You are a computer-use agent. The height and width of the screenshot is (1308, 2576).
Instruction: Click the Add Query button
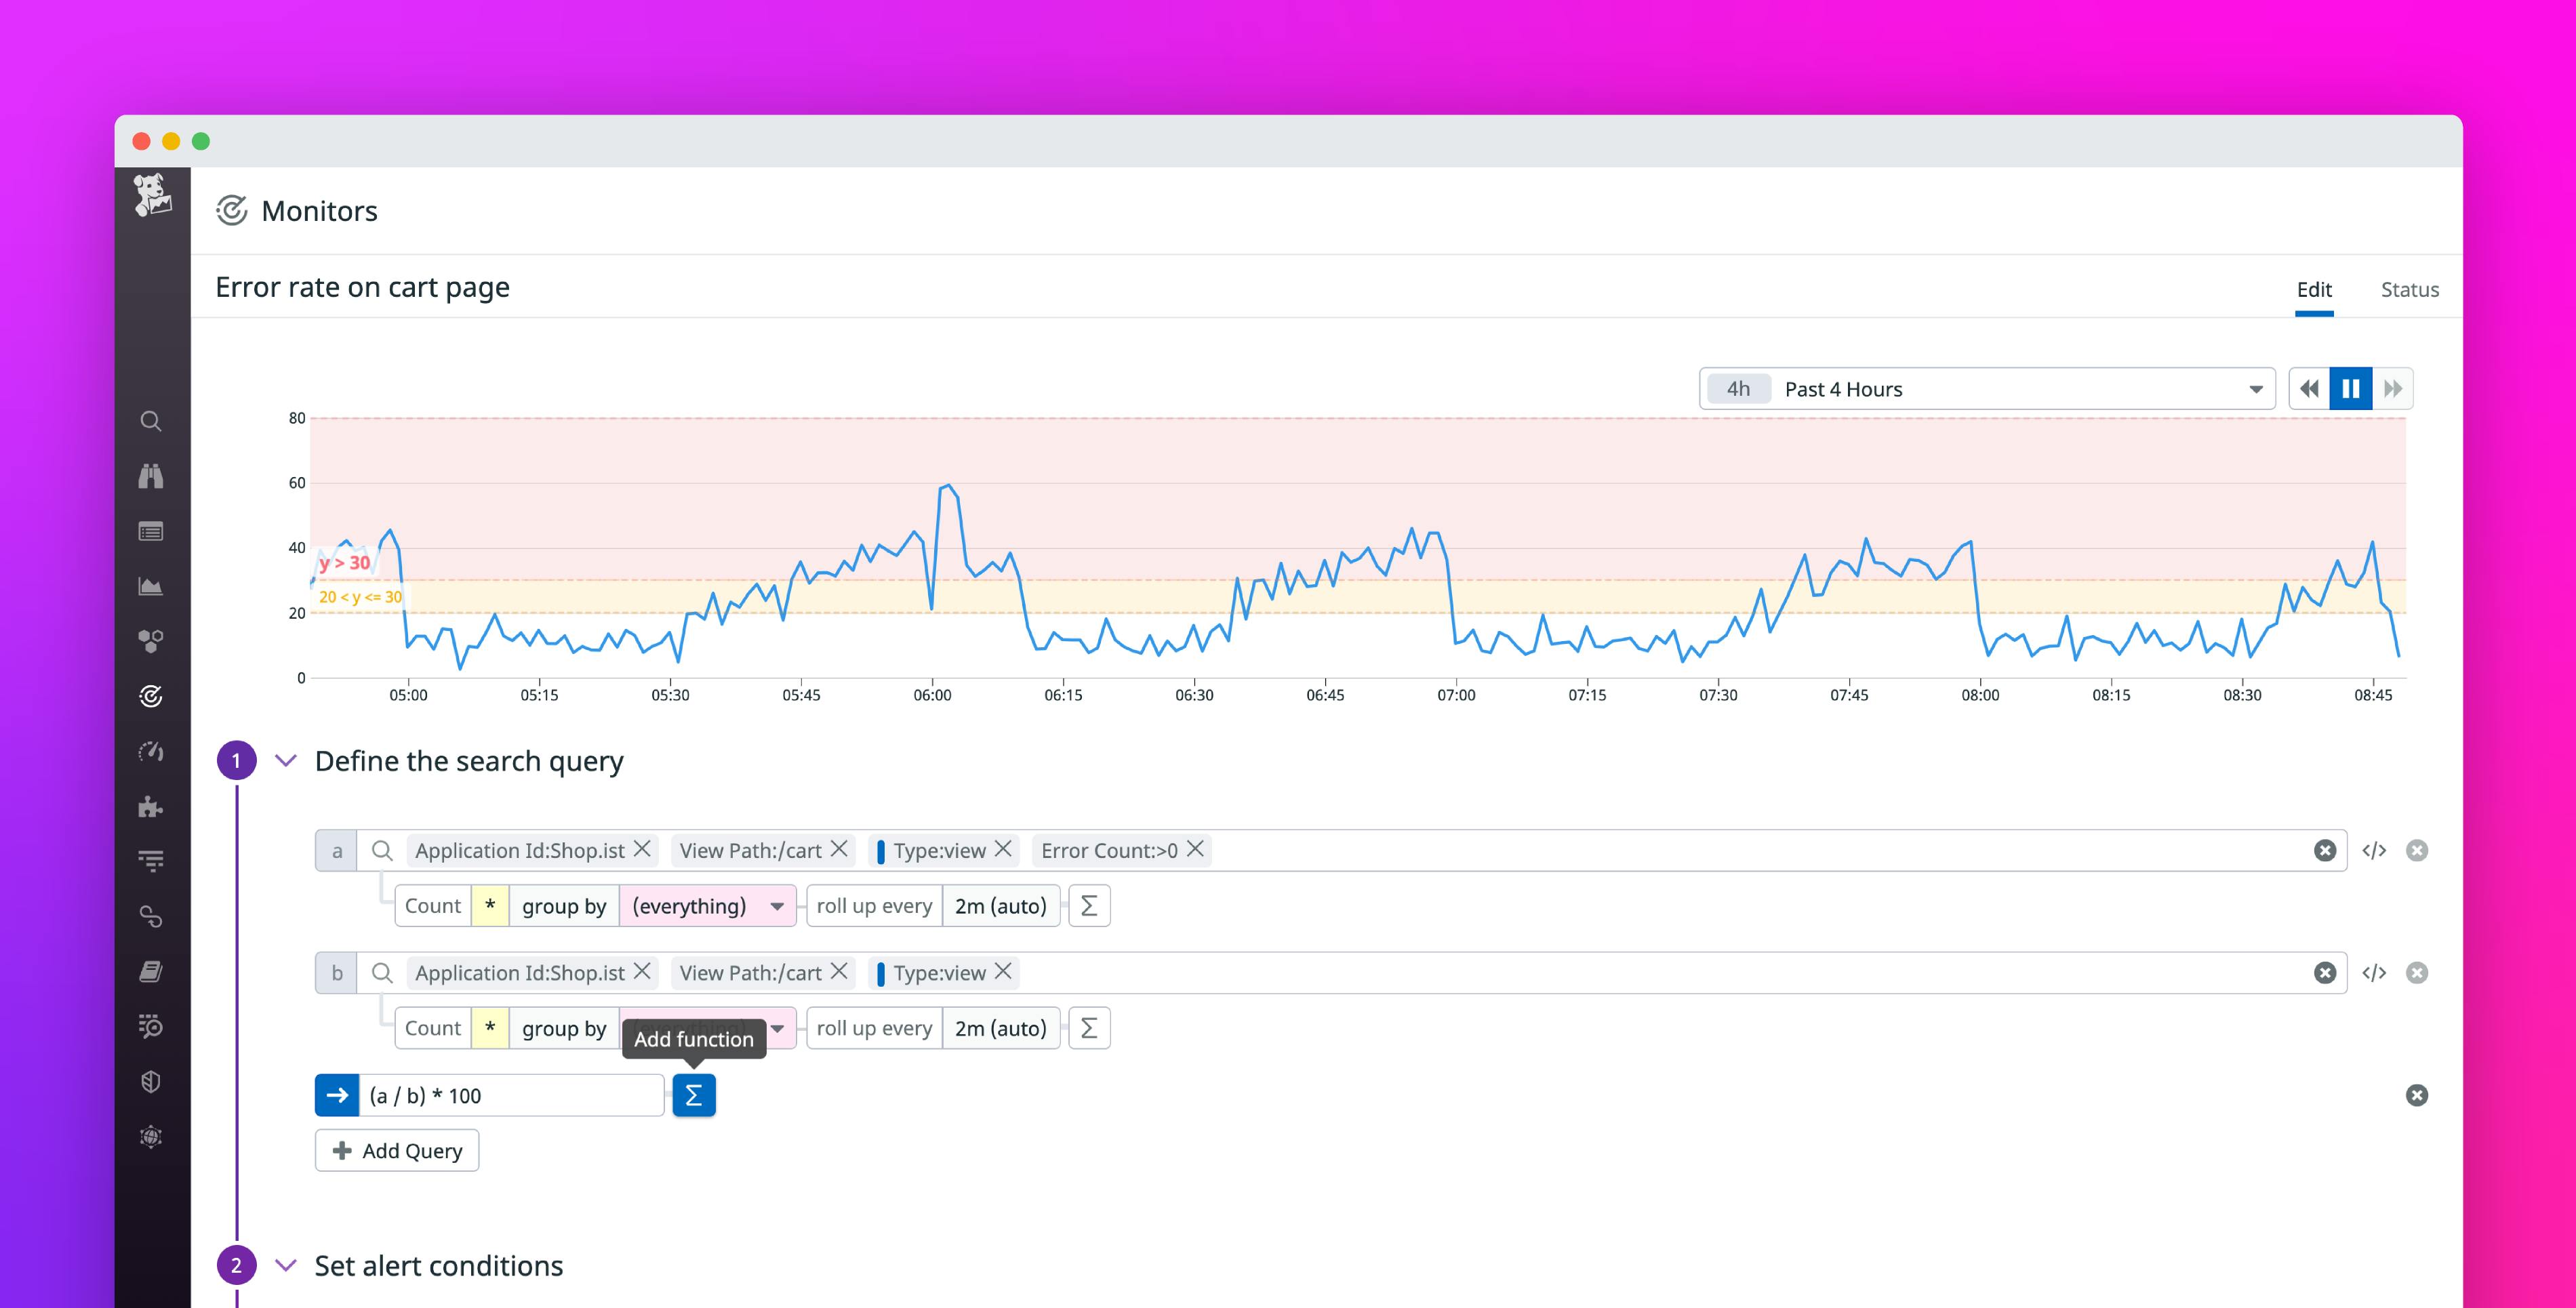tap(396, 1150)
